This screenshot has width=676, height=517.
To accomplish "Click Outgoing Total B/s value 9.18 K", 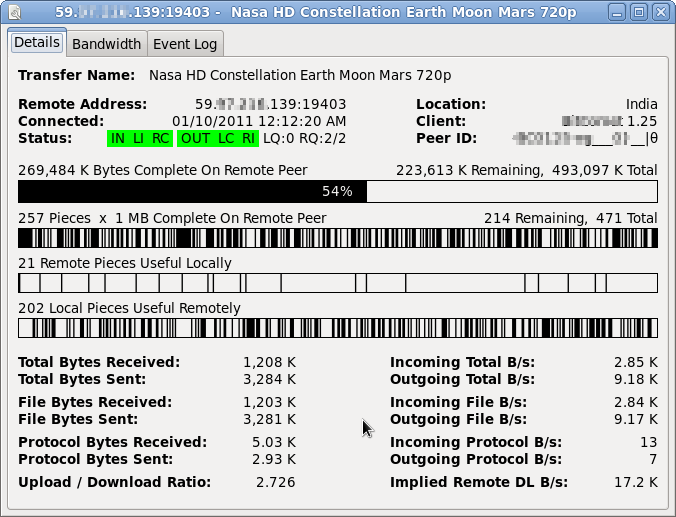I will (x=636, y=379).
